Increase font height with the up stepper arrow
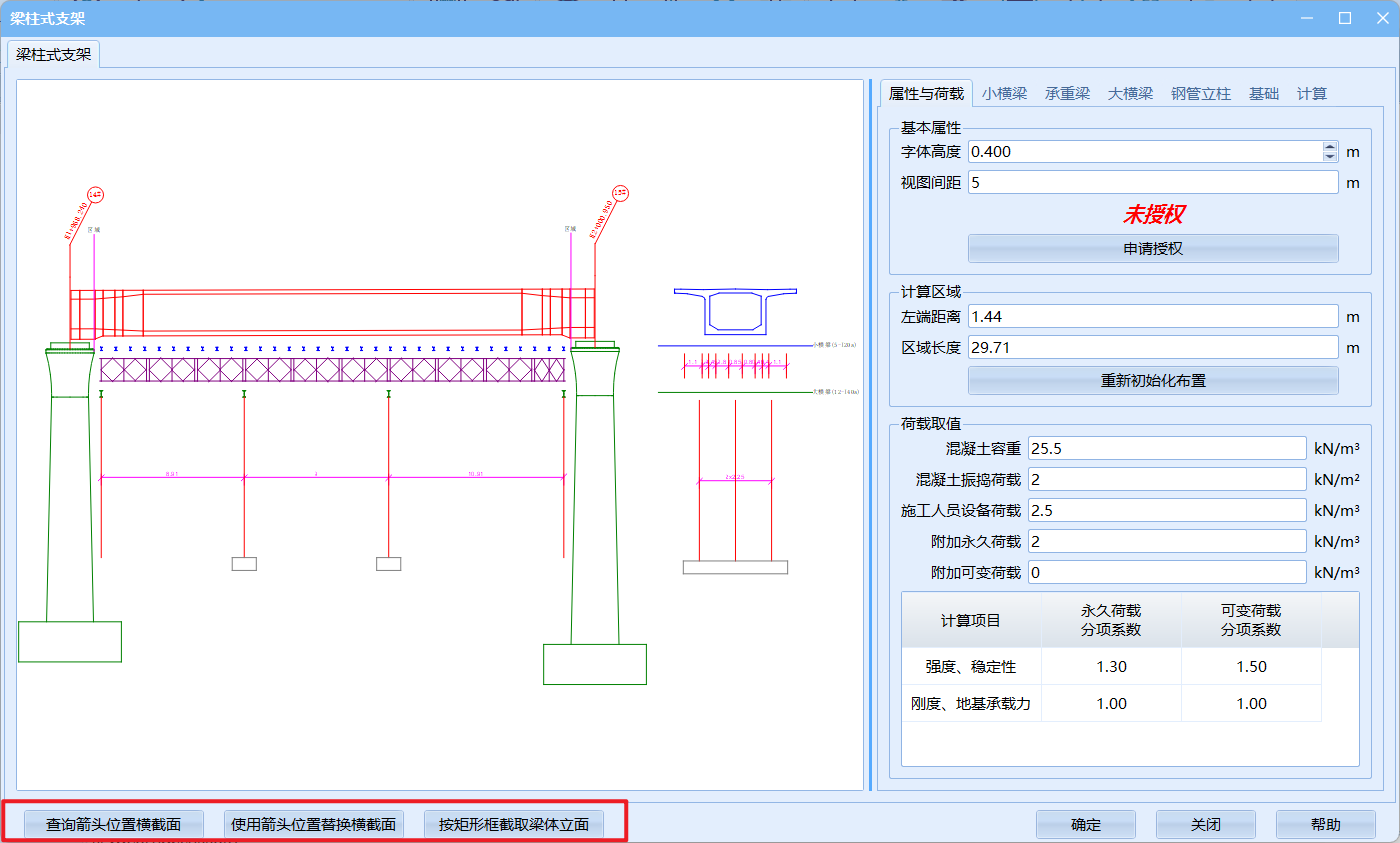 coord(1329,147)
